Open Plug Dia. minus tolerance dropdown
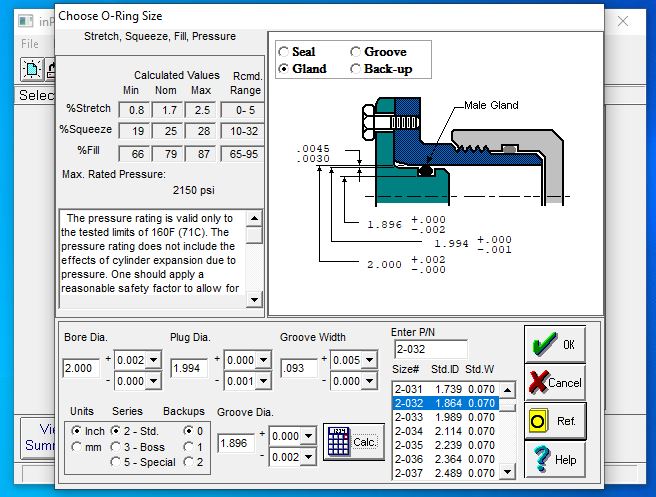The height and width of the screenshot is (497, 656). pyautogui.click(x=264, y=381)
